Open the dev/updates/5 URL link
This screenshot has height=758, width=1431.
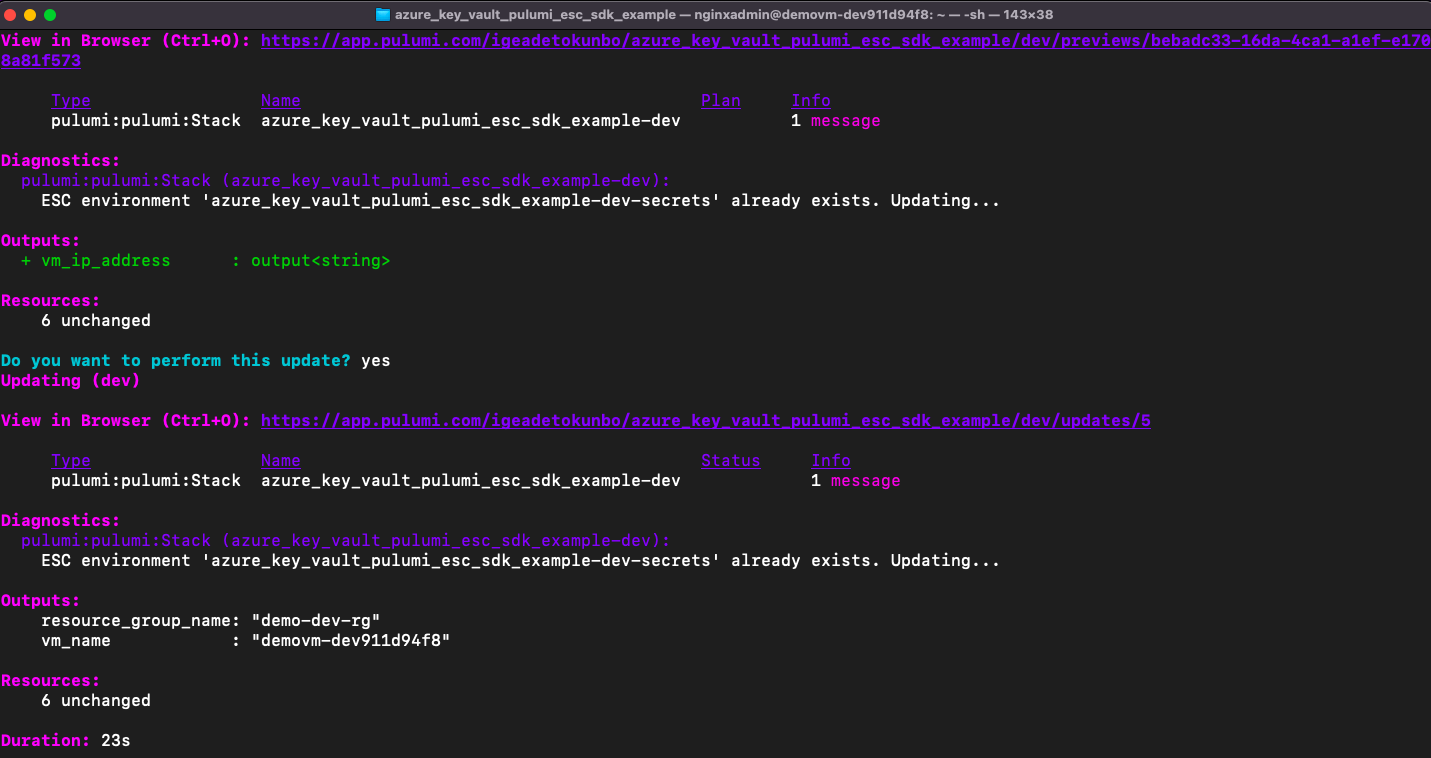[x=706, y=421]
